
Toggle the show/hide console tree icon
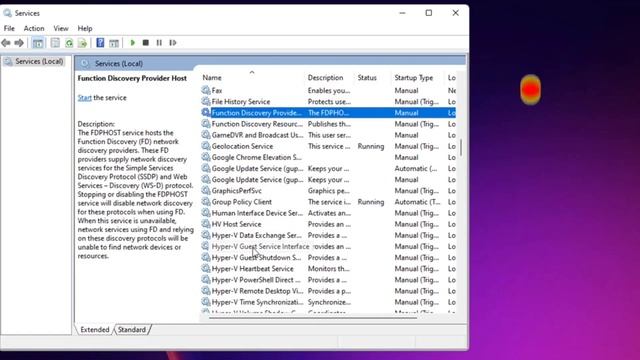(x=38, y=43)
